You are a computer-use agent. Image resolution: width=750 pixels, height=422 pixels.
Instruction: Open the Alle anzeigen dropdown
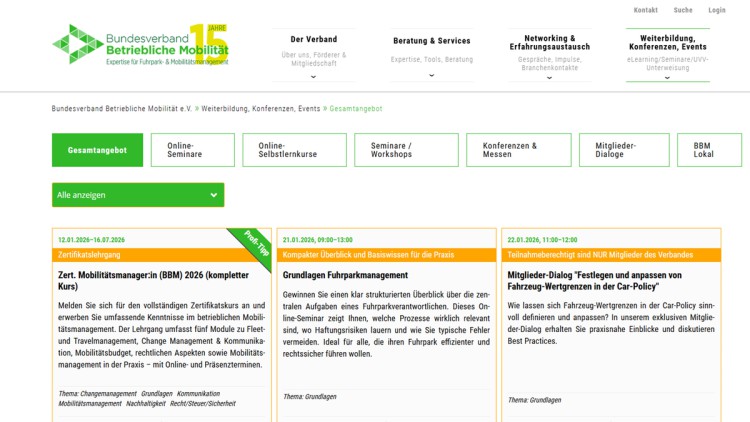click(x=138, y=195)
